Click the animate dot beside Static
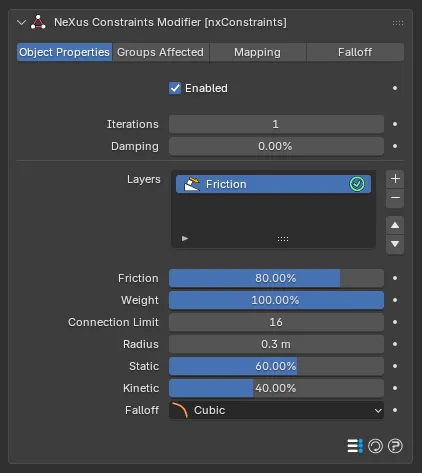 point(395,366)
